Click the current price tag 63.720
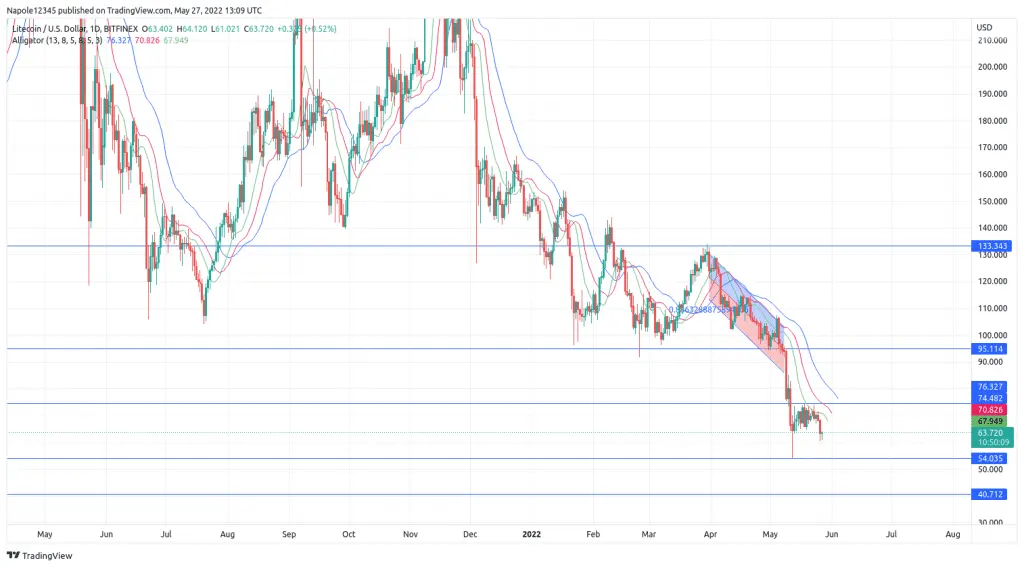 (991, 433)
